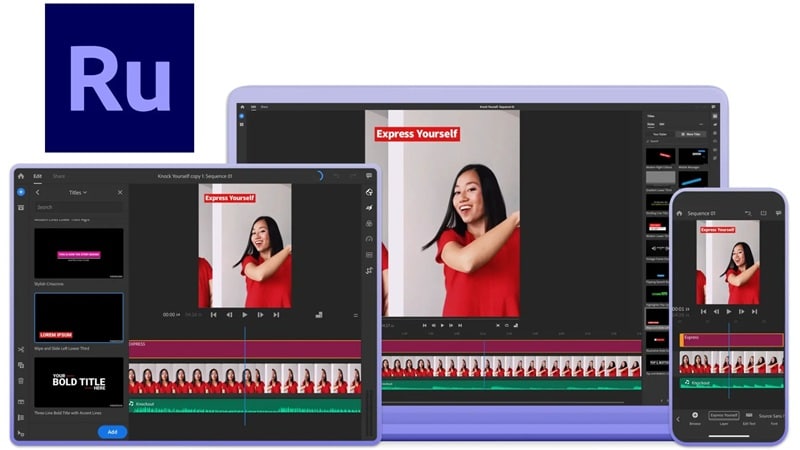
Task: Select the Knockout audio clip on tablet timeline
Action: pos(245,406)
